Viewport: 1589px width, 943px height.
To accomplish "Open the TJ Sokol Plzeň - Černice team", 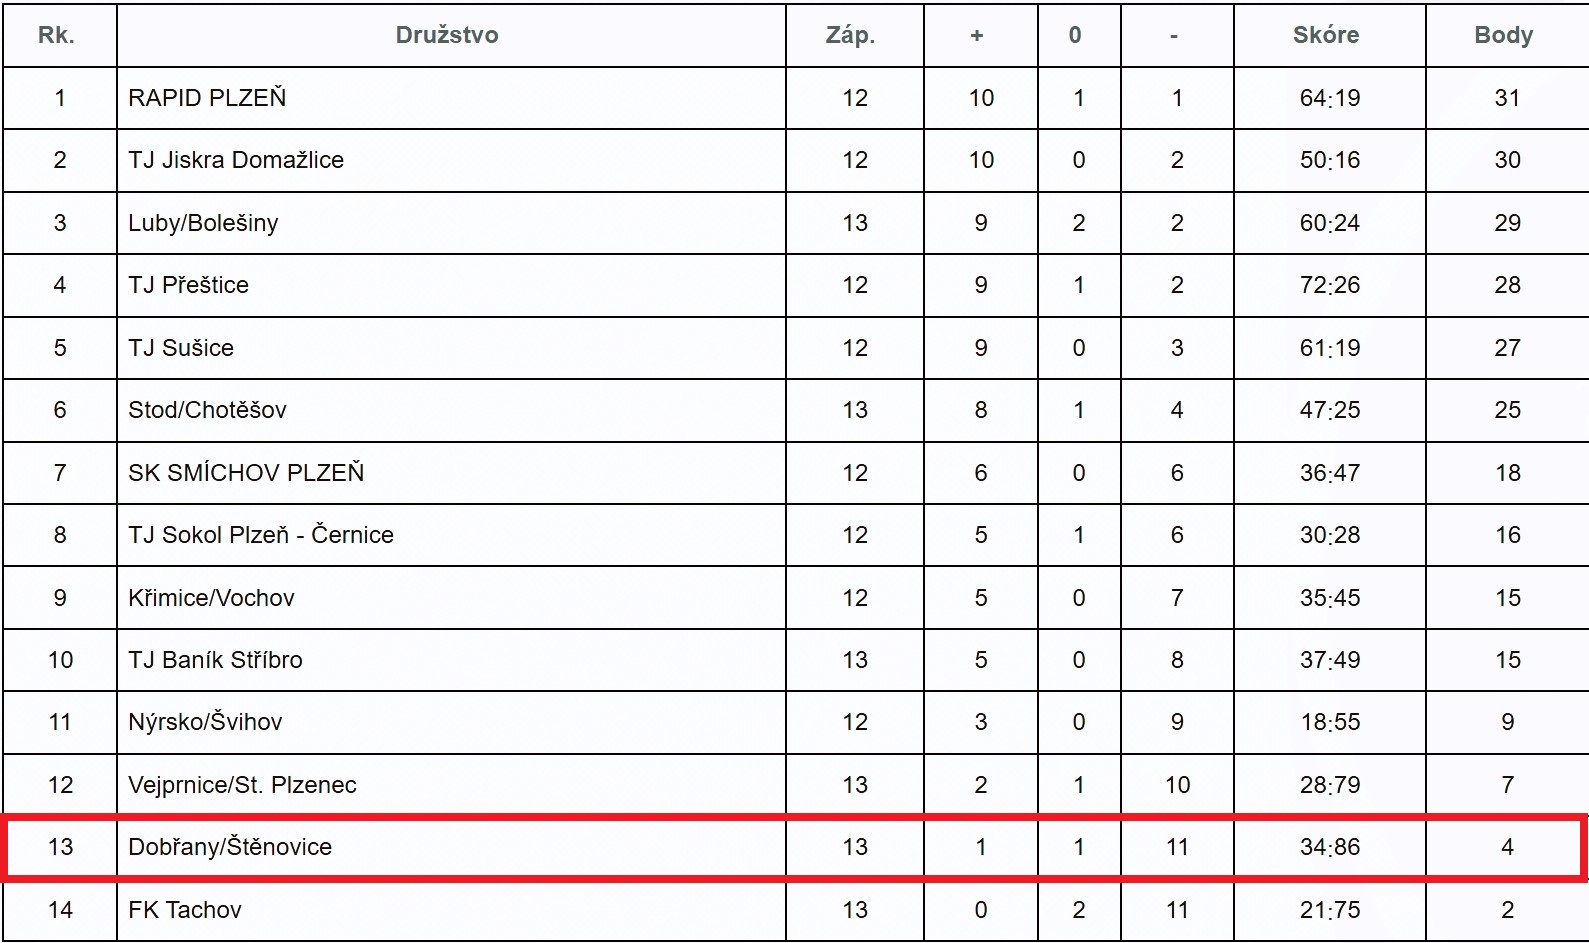I will point(261,535).
